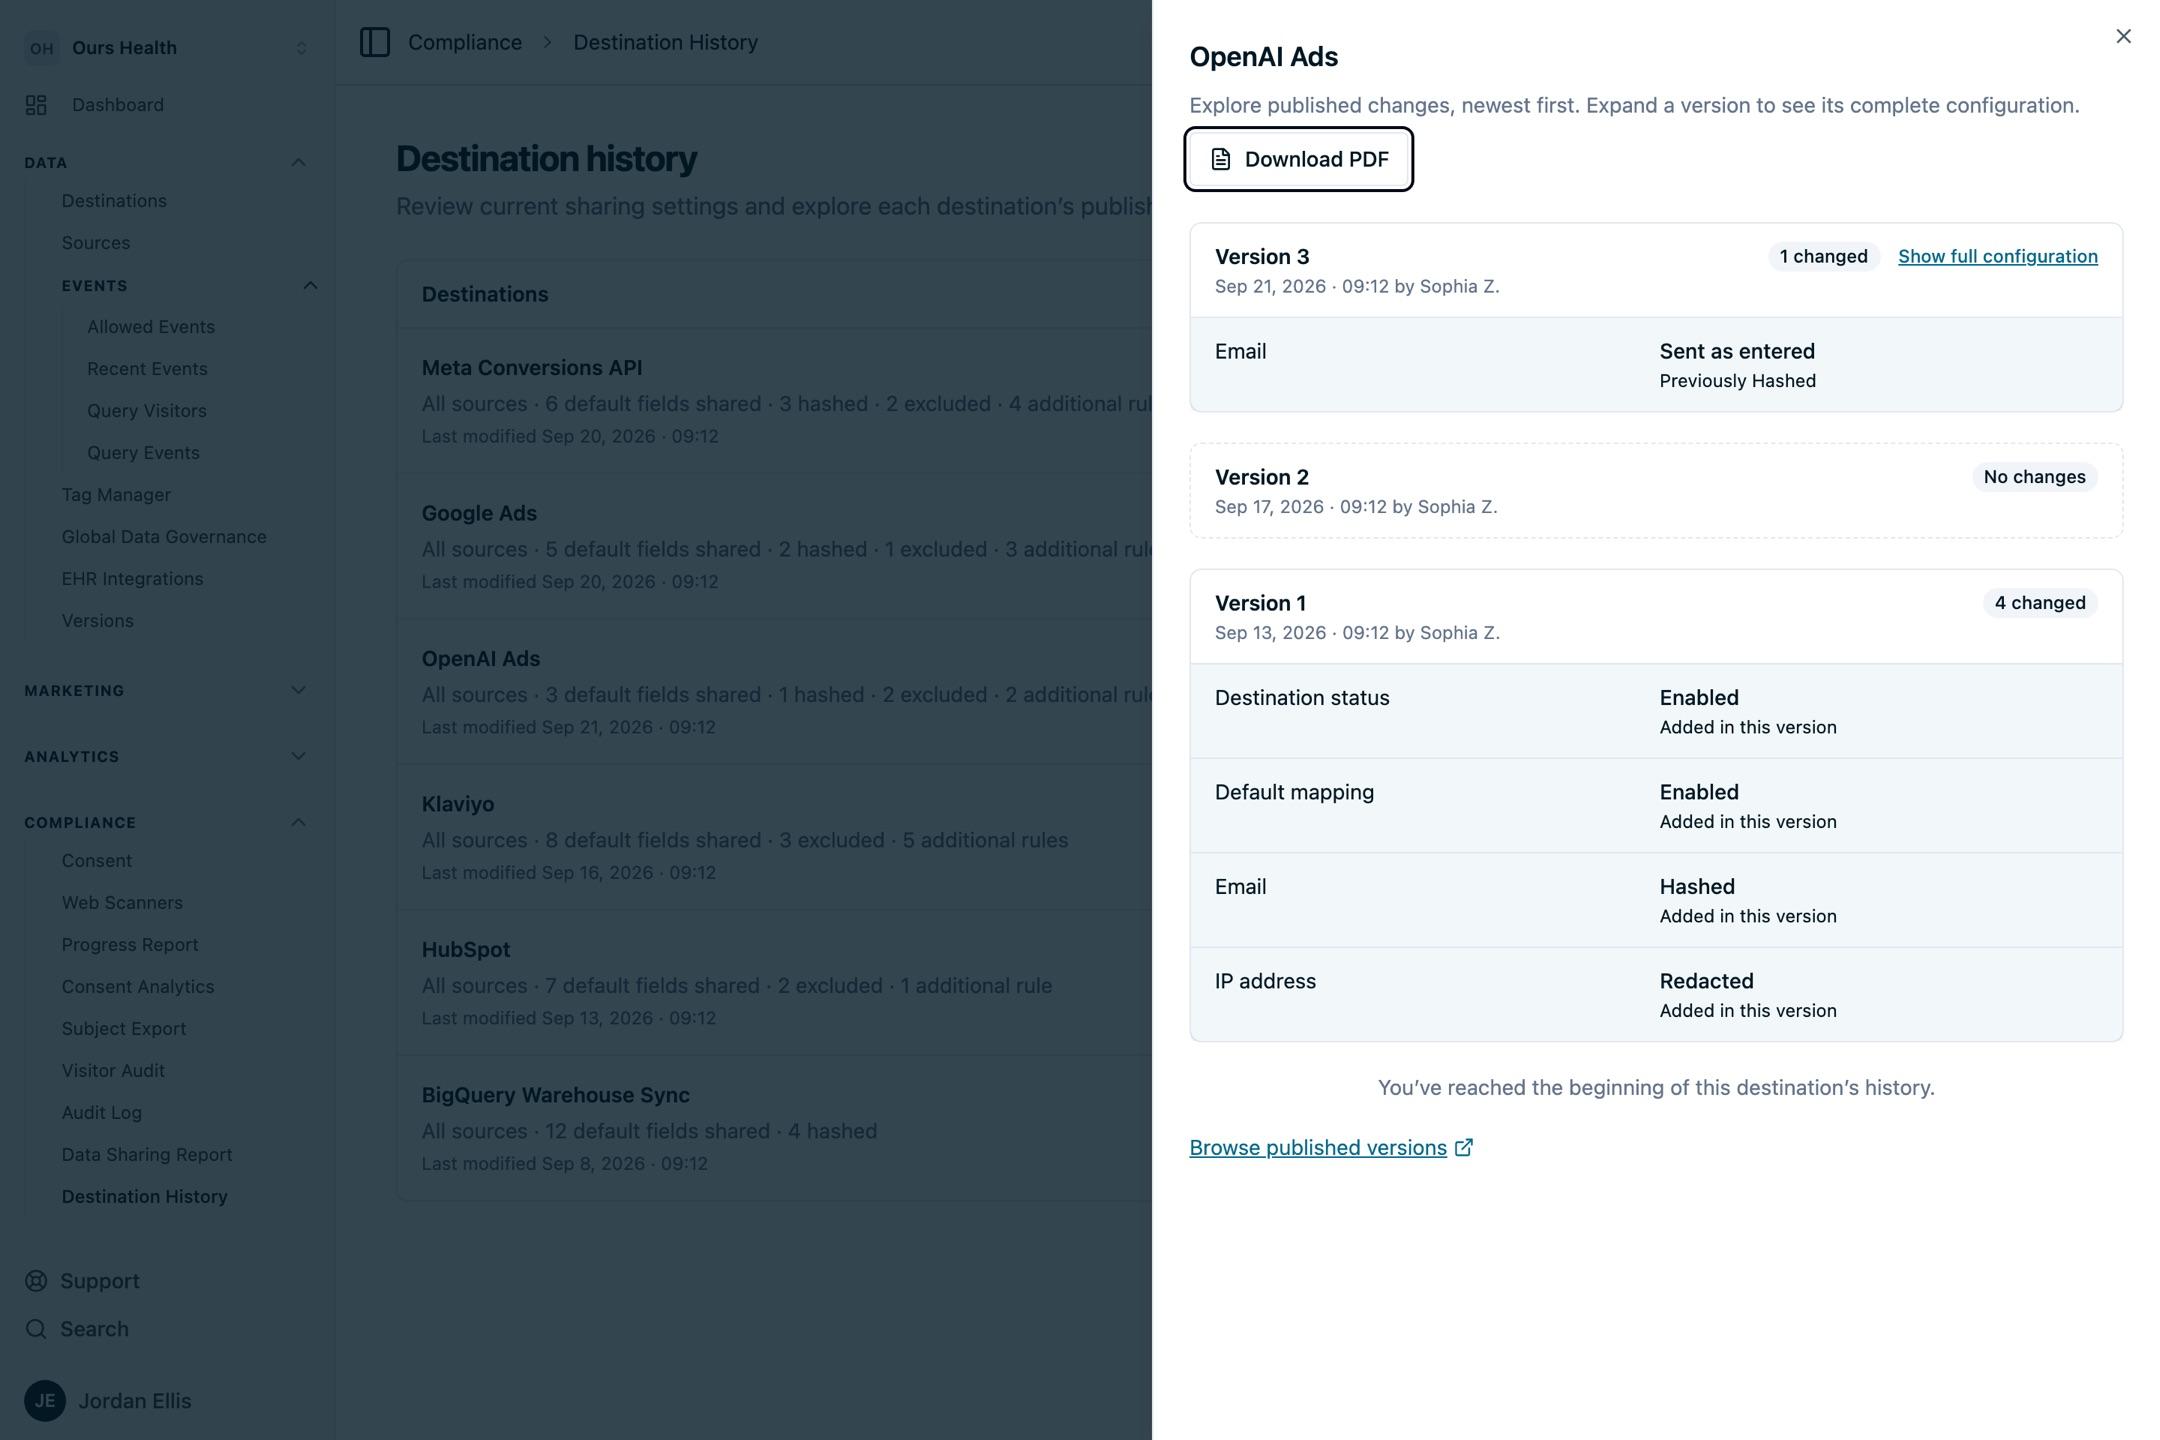
Task: Follow the Browse published versions link
Action: 1317,1147
